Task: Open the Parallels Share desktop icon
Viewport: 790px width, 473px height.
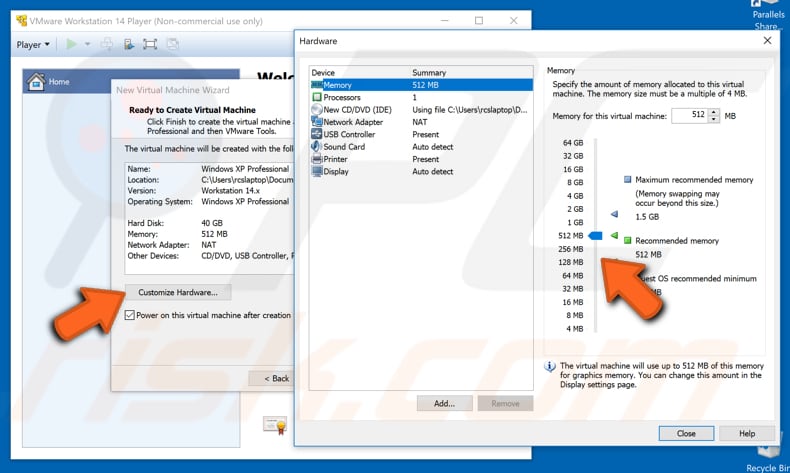Action: 768,14
